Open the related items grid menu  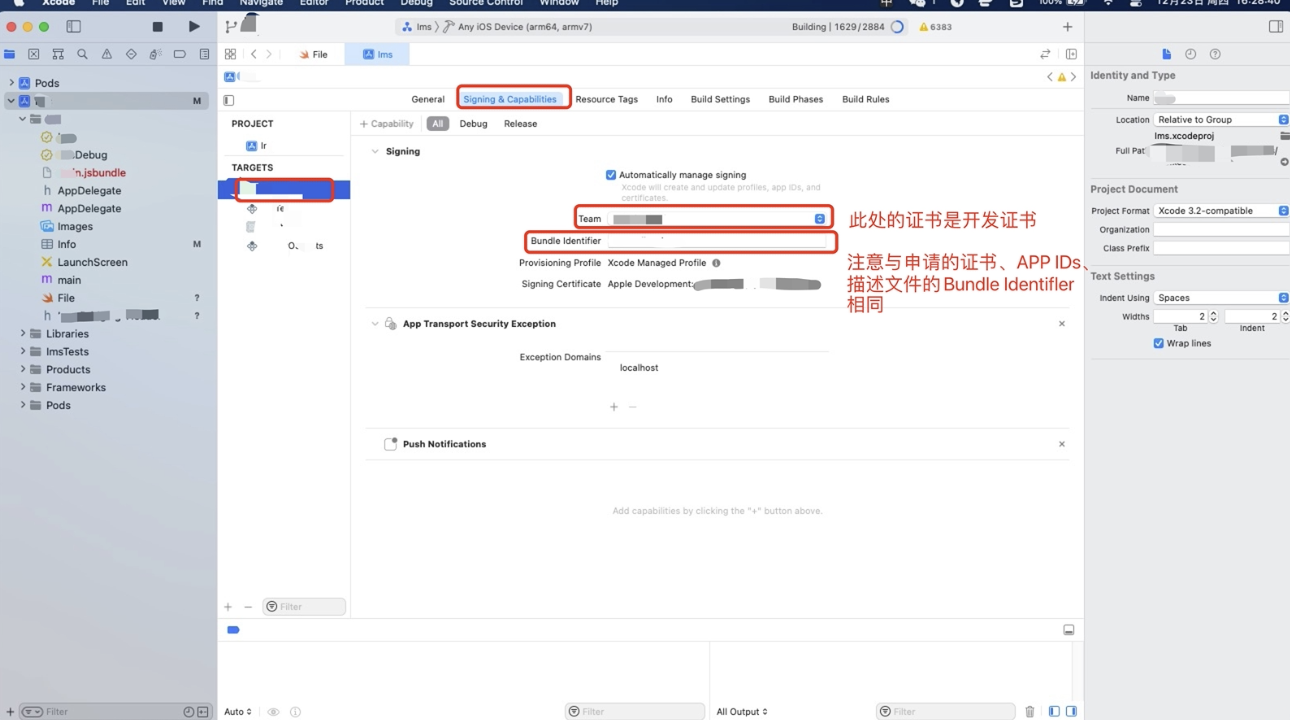tap(230, 54)
